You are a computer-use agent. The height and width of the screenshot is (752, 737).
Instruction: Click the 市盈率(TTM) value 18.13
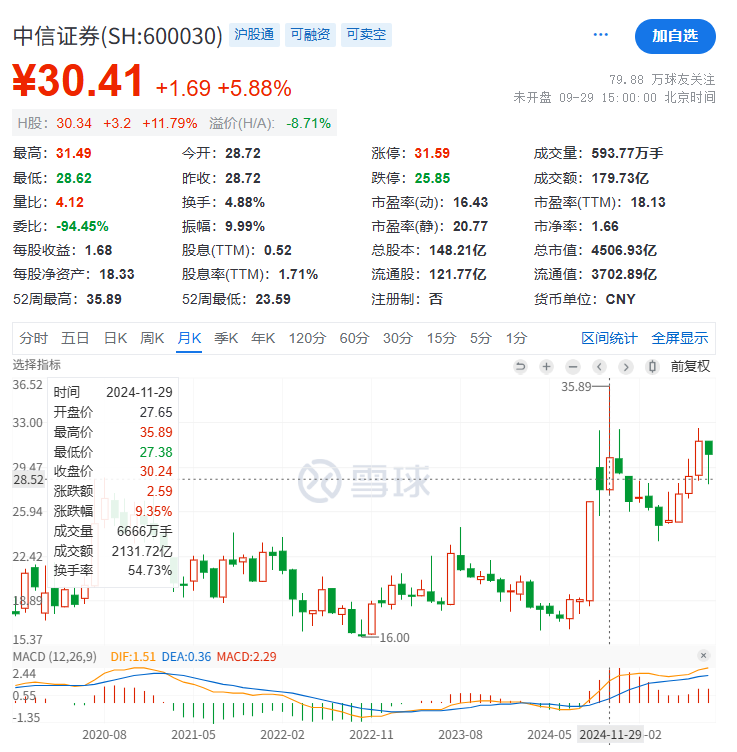coord(648,202)
